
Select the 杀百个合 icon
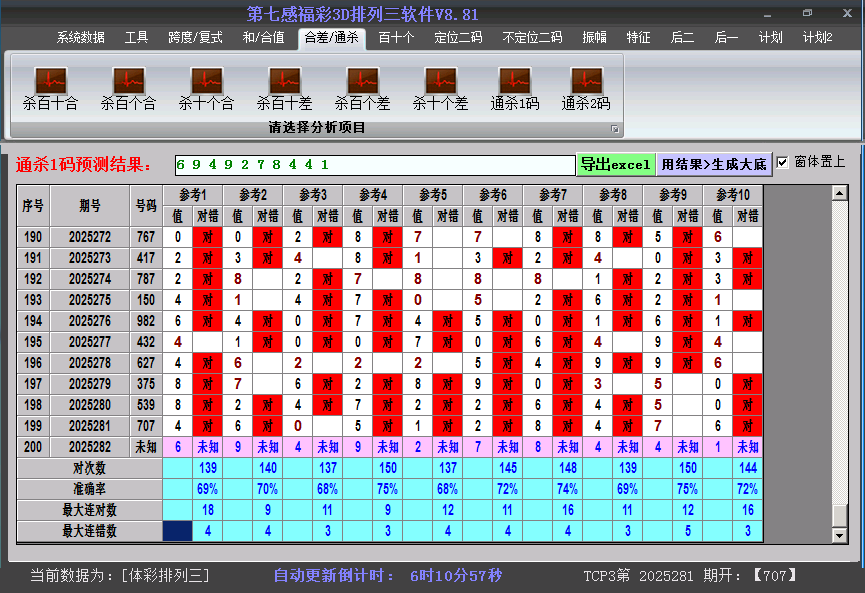(128, 81)
